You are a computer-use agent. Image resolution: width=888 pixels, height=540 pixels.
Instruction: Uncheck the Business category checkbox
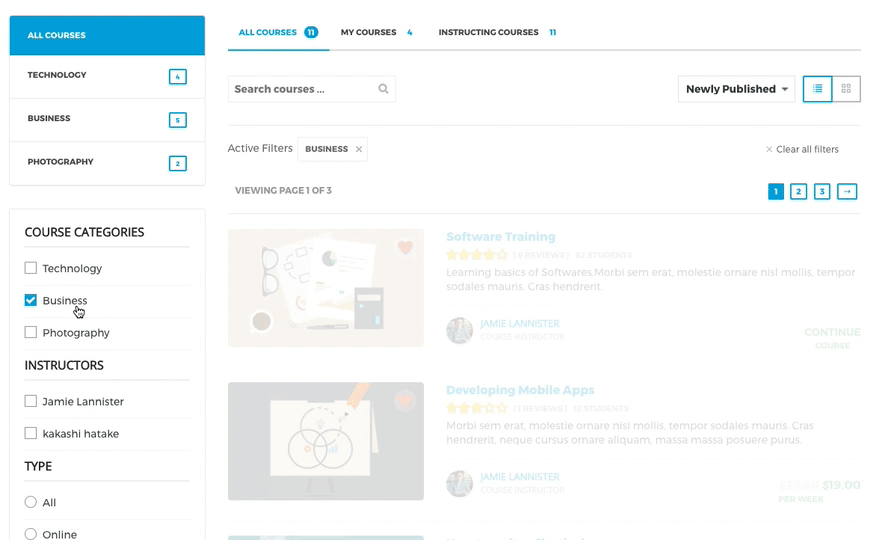31,300
